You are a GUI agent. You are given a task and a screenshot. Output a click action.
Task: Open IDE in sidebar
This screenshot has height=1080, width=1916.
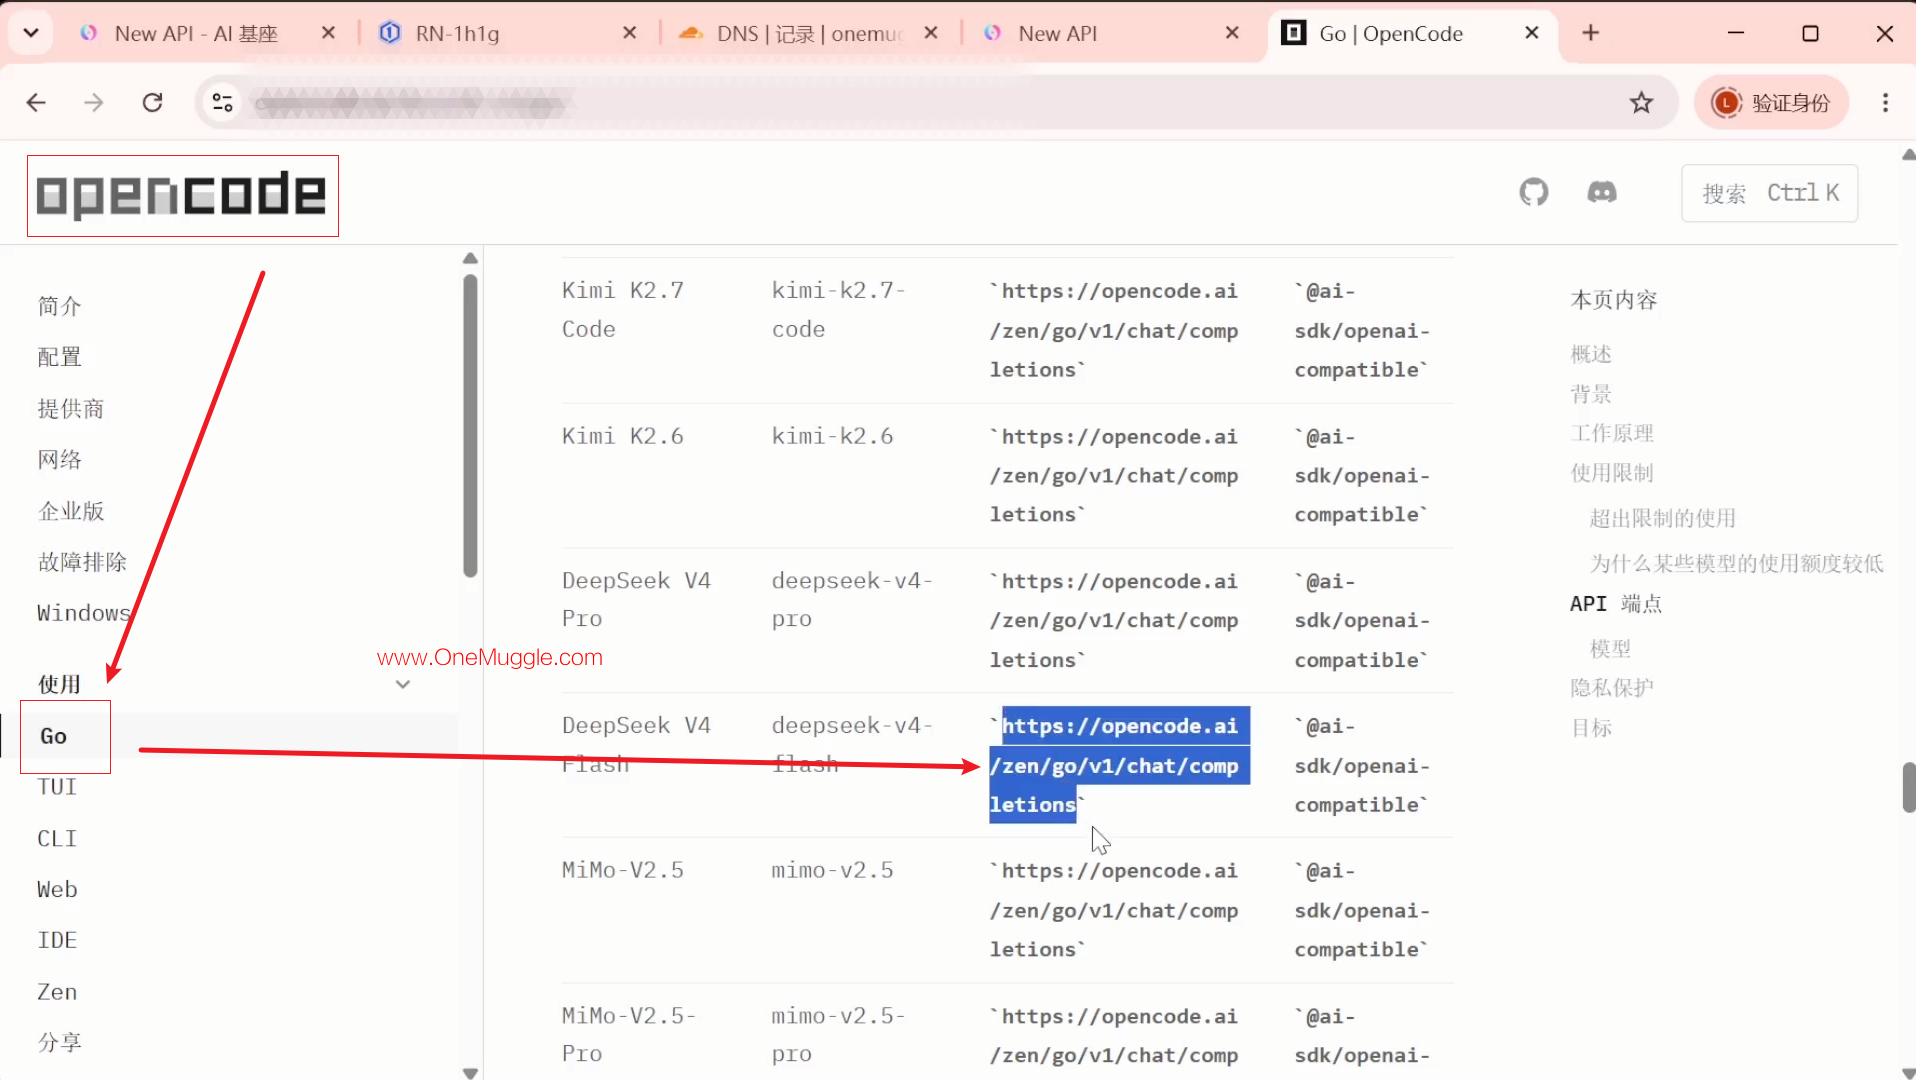(57, 940)
